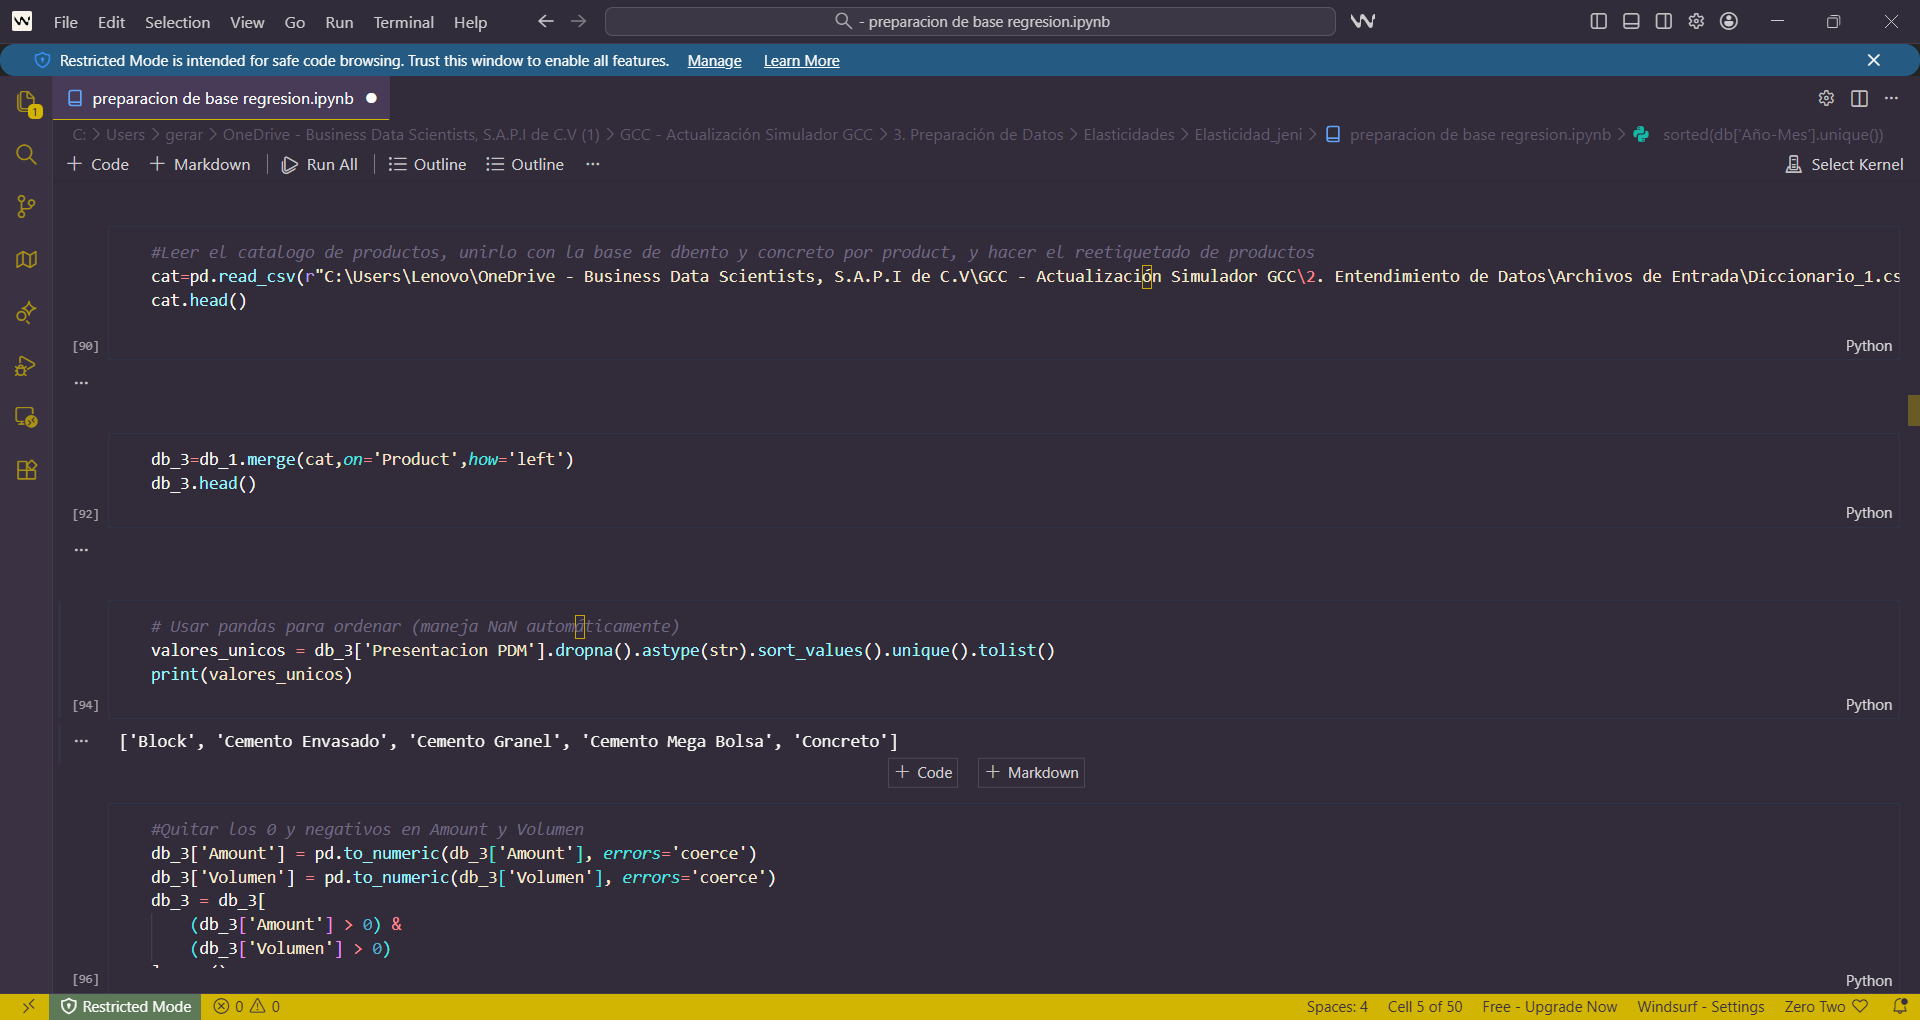Open the Explorer view in activity bar
1920x1020 pixels.
[27, 103]
